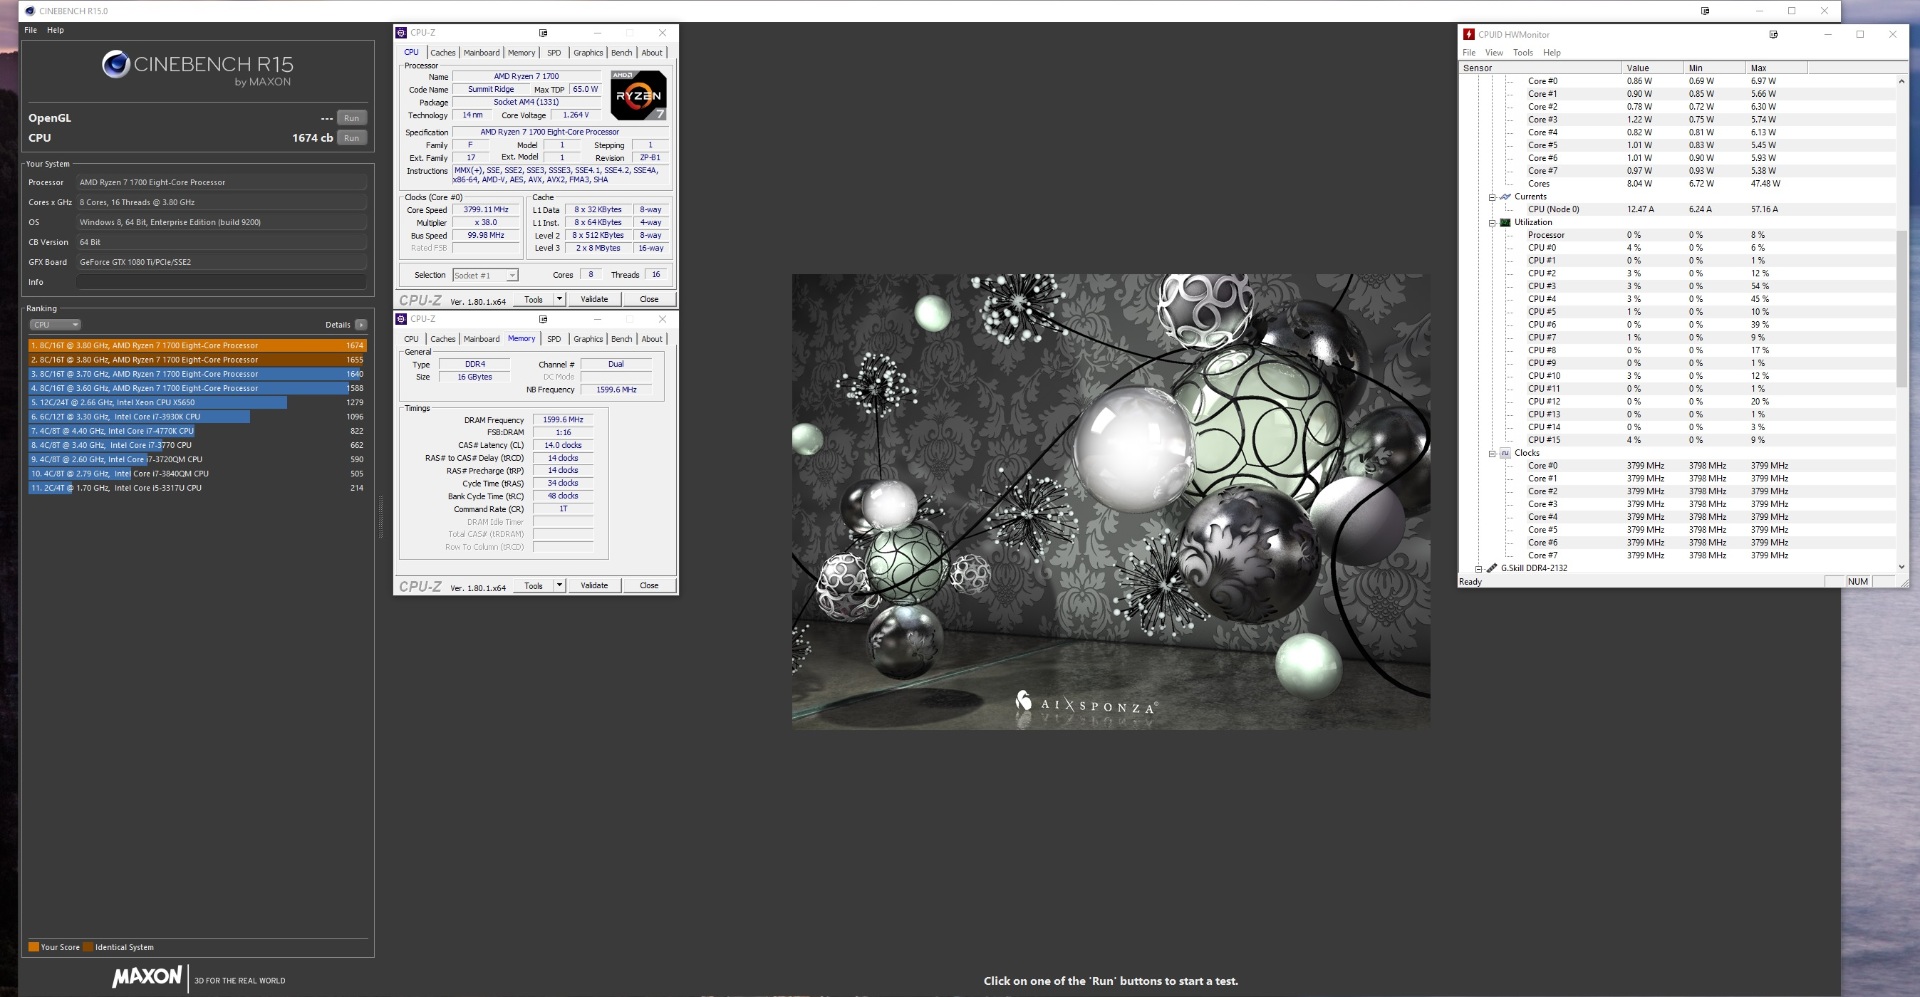The image size is (1920, 997).
Task: Select ranking entry 11 Intel Core i5-3317U
Action: click(x=197, y=488)
